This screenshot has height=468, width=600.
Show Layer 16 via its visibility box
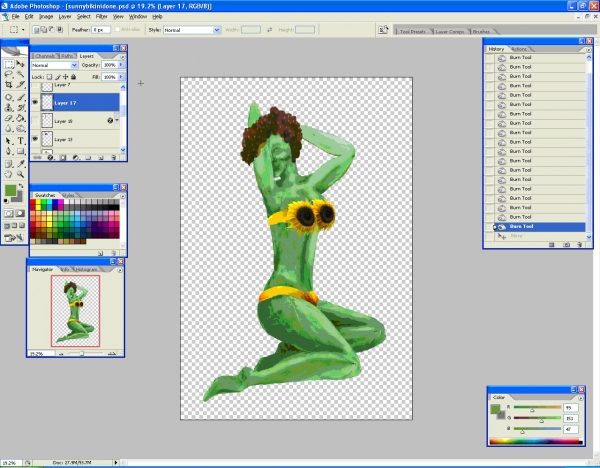pos(35,121)
